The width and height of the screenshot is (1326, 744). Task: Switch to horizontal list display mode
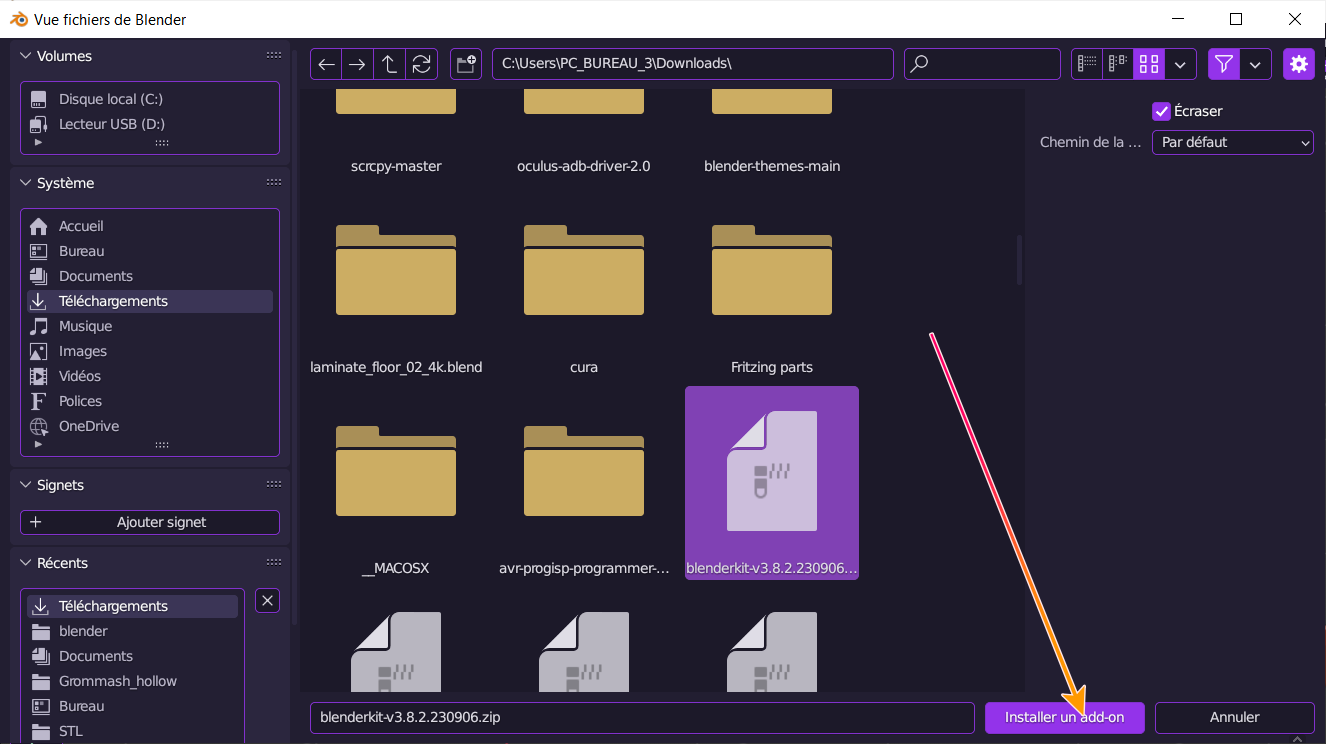[1118, 64]
